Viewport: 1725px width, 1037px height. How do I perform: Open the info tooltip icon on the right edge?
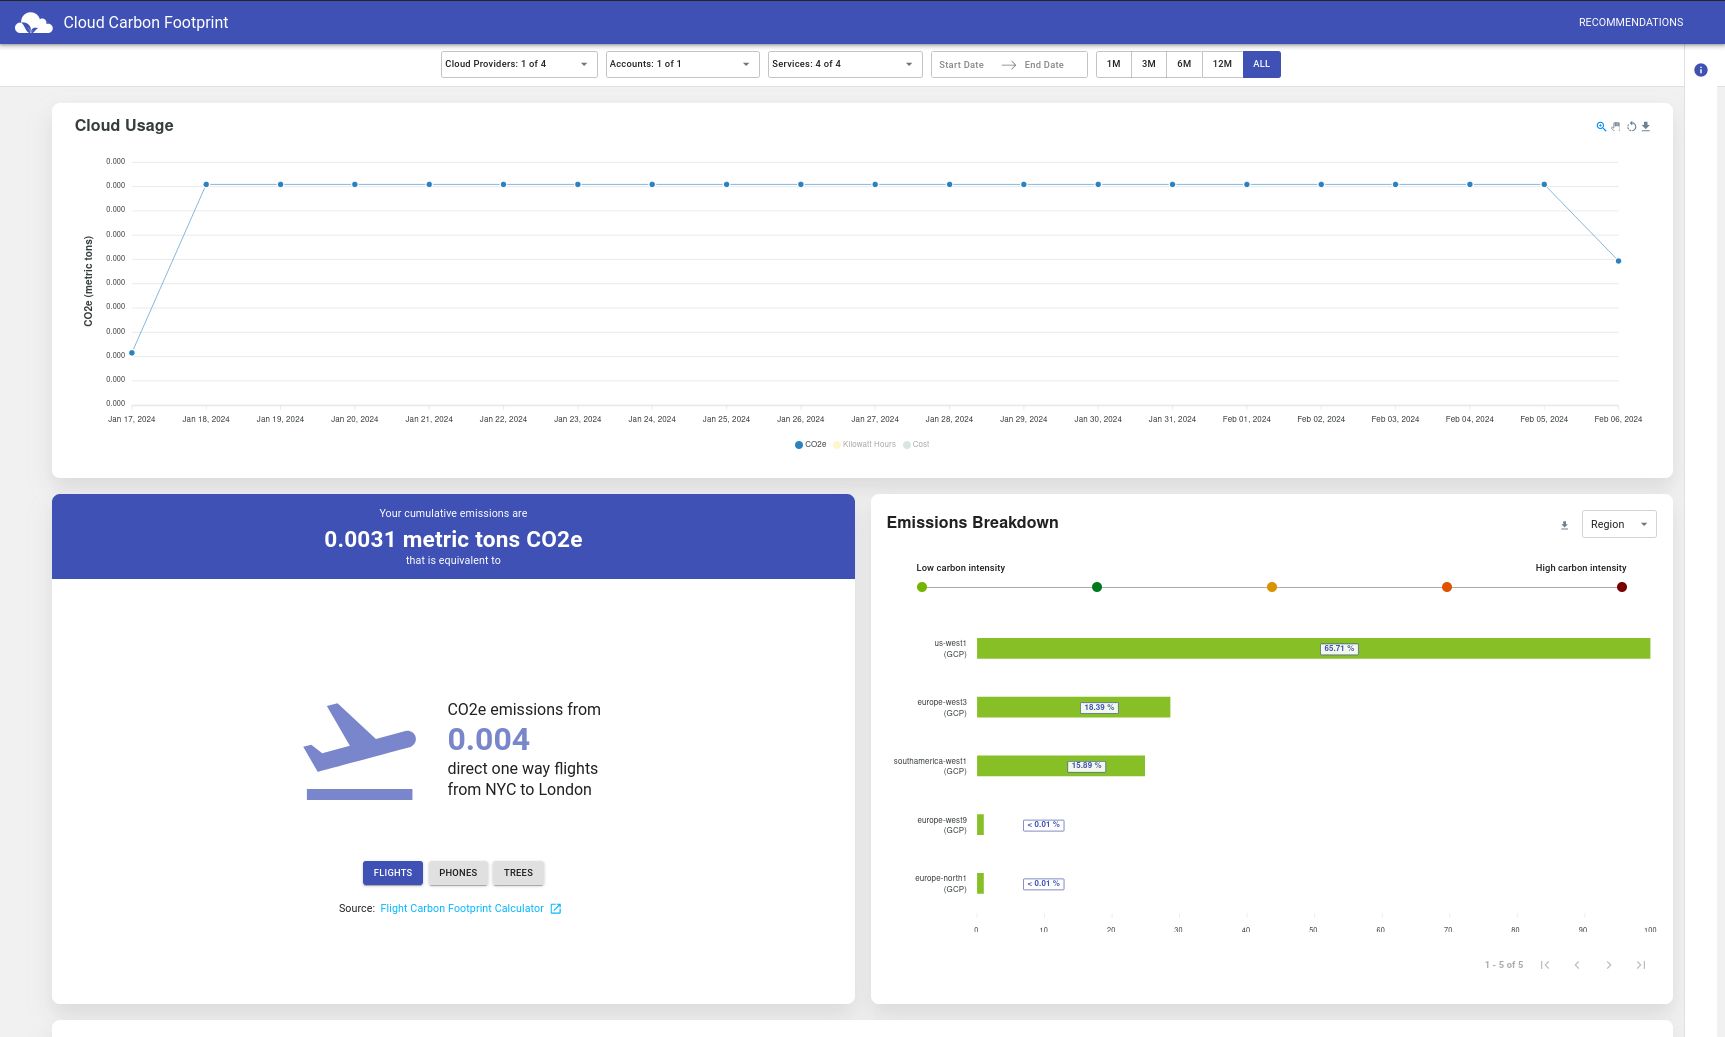click(x=1701, y=70)
